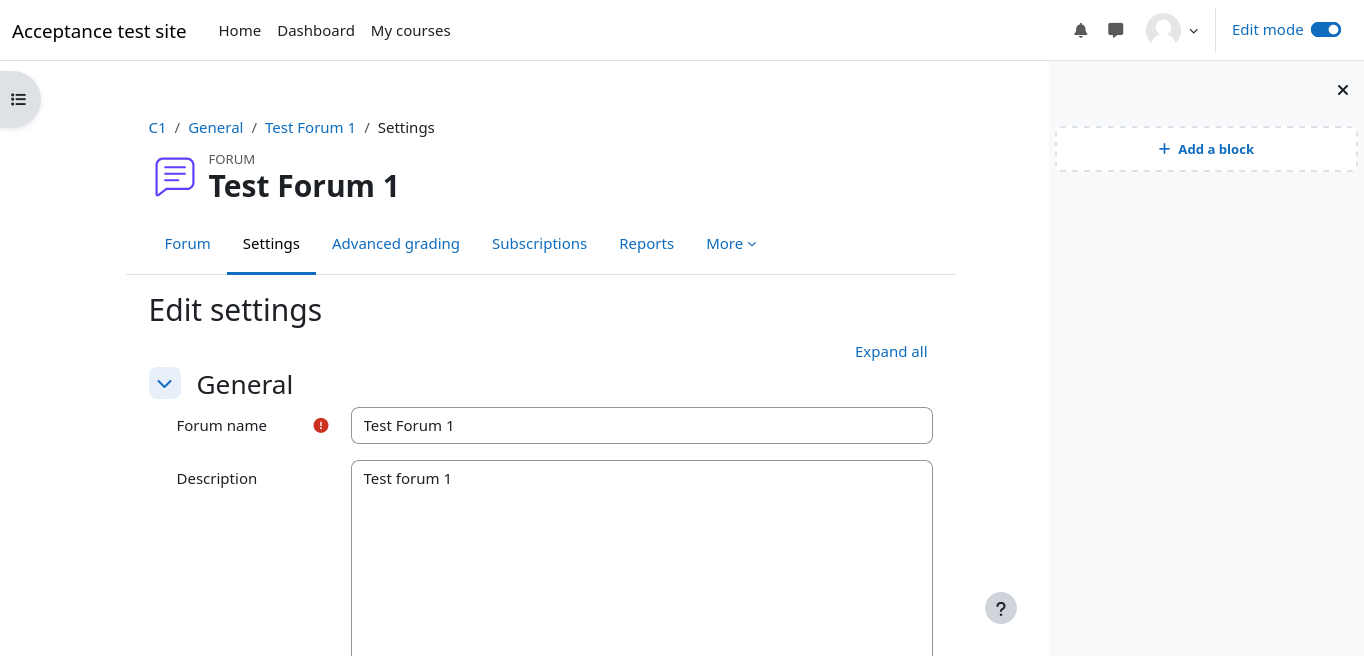Click the Expand all link
This screenshot has height=656, width=1364.
(891, 352)
